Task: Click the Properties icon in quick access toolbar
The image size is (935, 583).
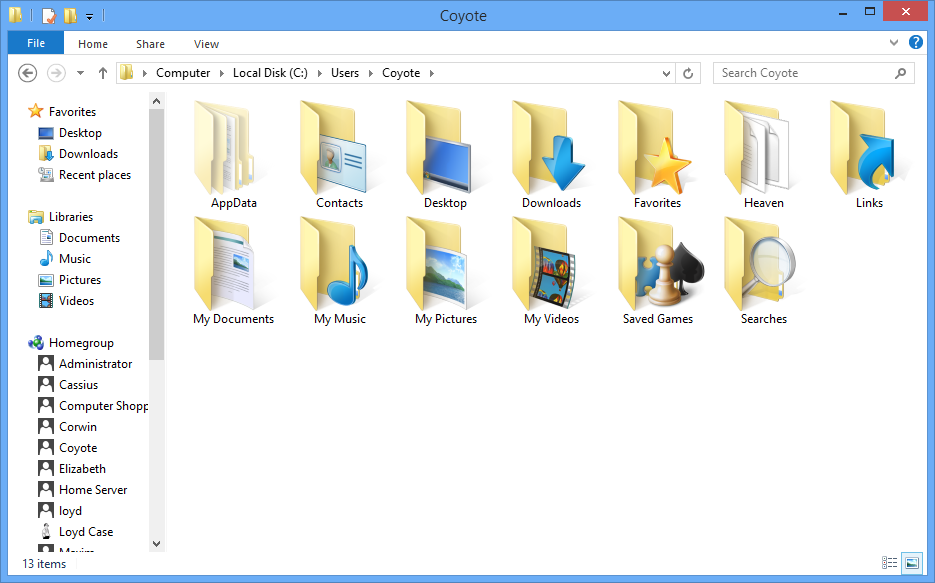Action: (49, 15)
